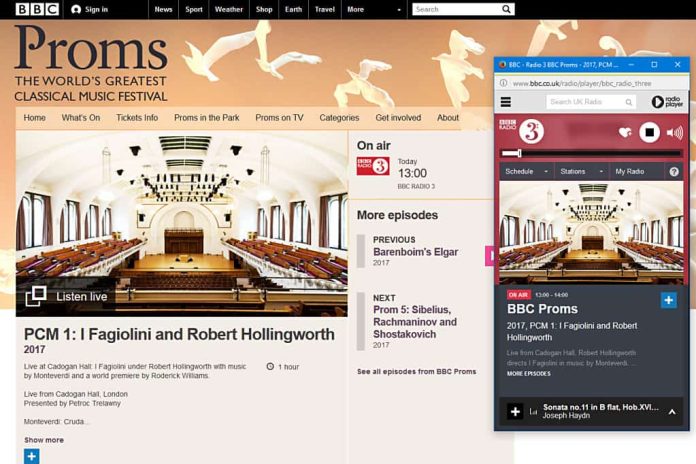Add station to favourites with heart icon
Image resolution: width=696 pixels, height=464 pixels.
coord(625,132)
